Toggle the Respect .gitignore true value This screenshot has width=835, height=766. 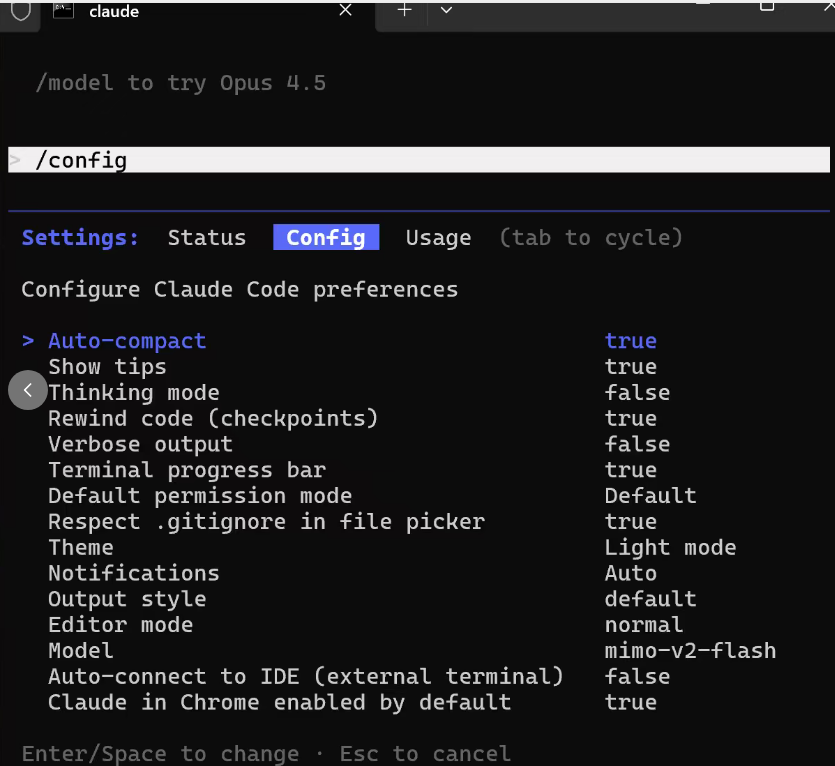[x=631, y=522]
